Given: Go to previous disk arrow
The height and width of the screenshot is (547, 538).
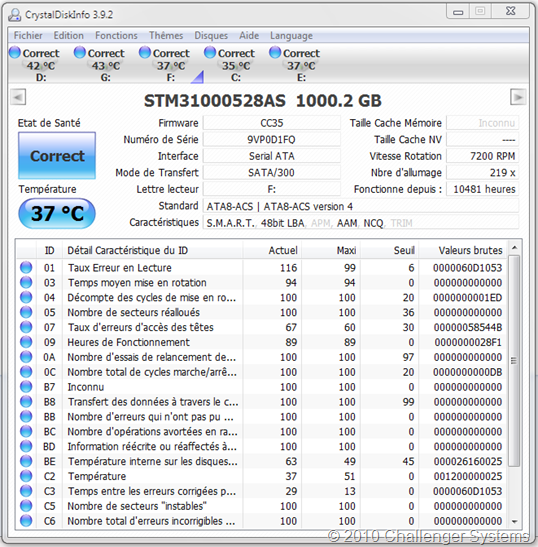Looking at the screenshot, I should click(18, 97).
